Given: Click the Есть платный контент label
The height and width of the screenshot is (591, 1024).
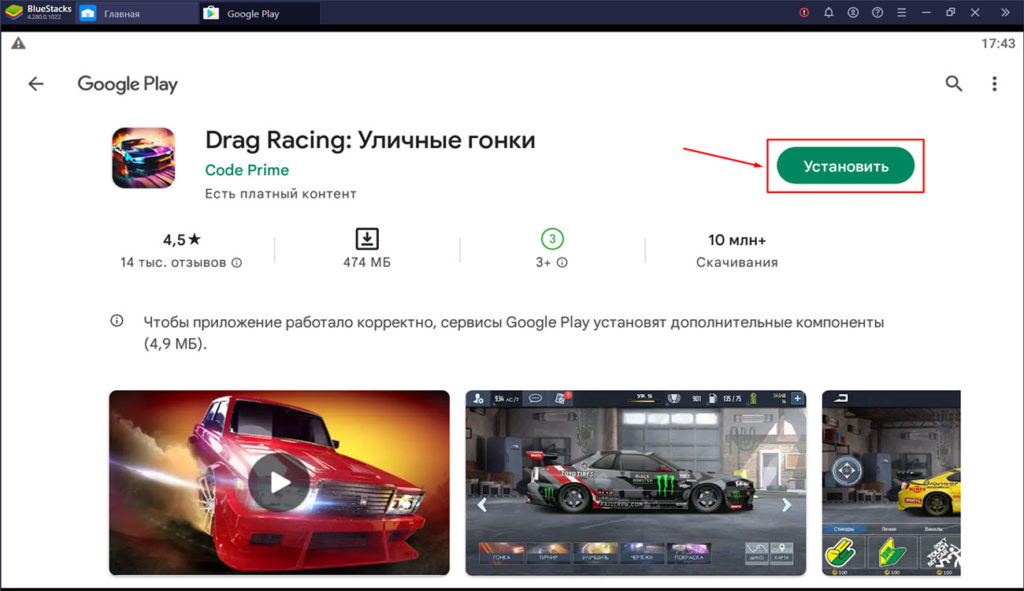Looking at the screenshot, I should (x=281, y=194).
